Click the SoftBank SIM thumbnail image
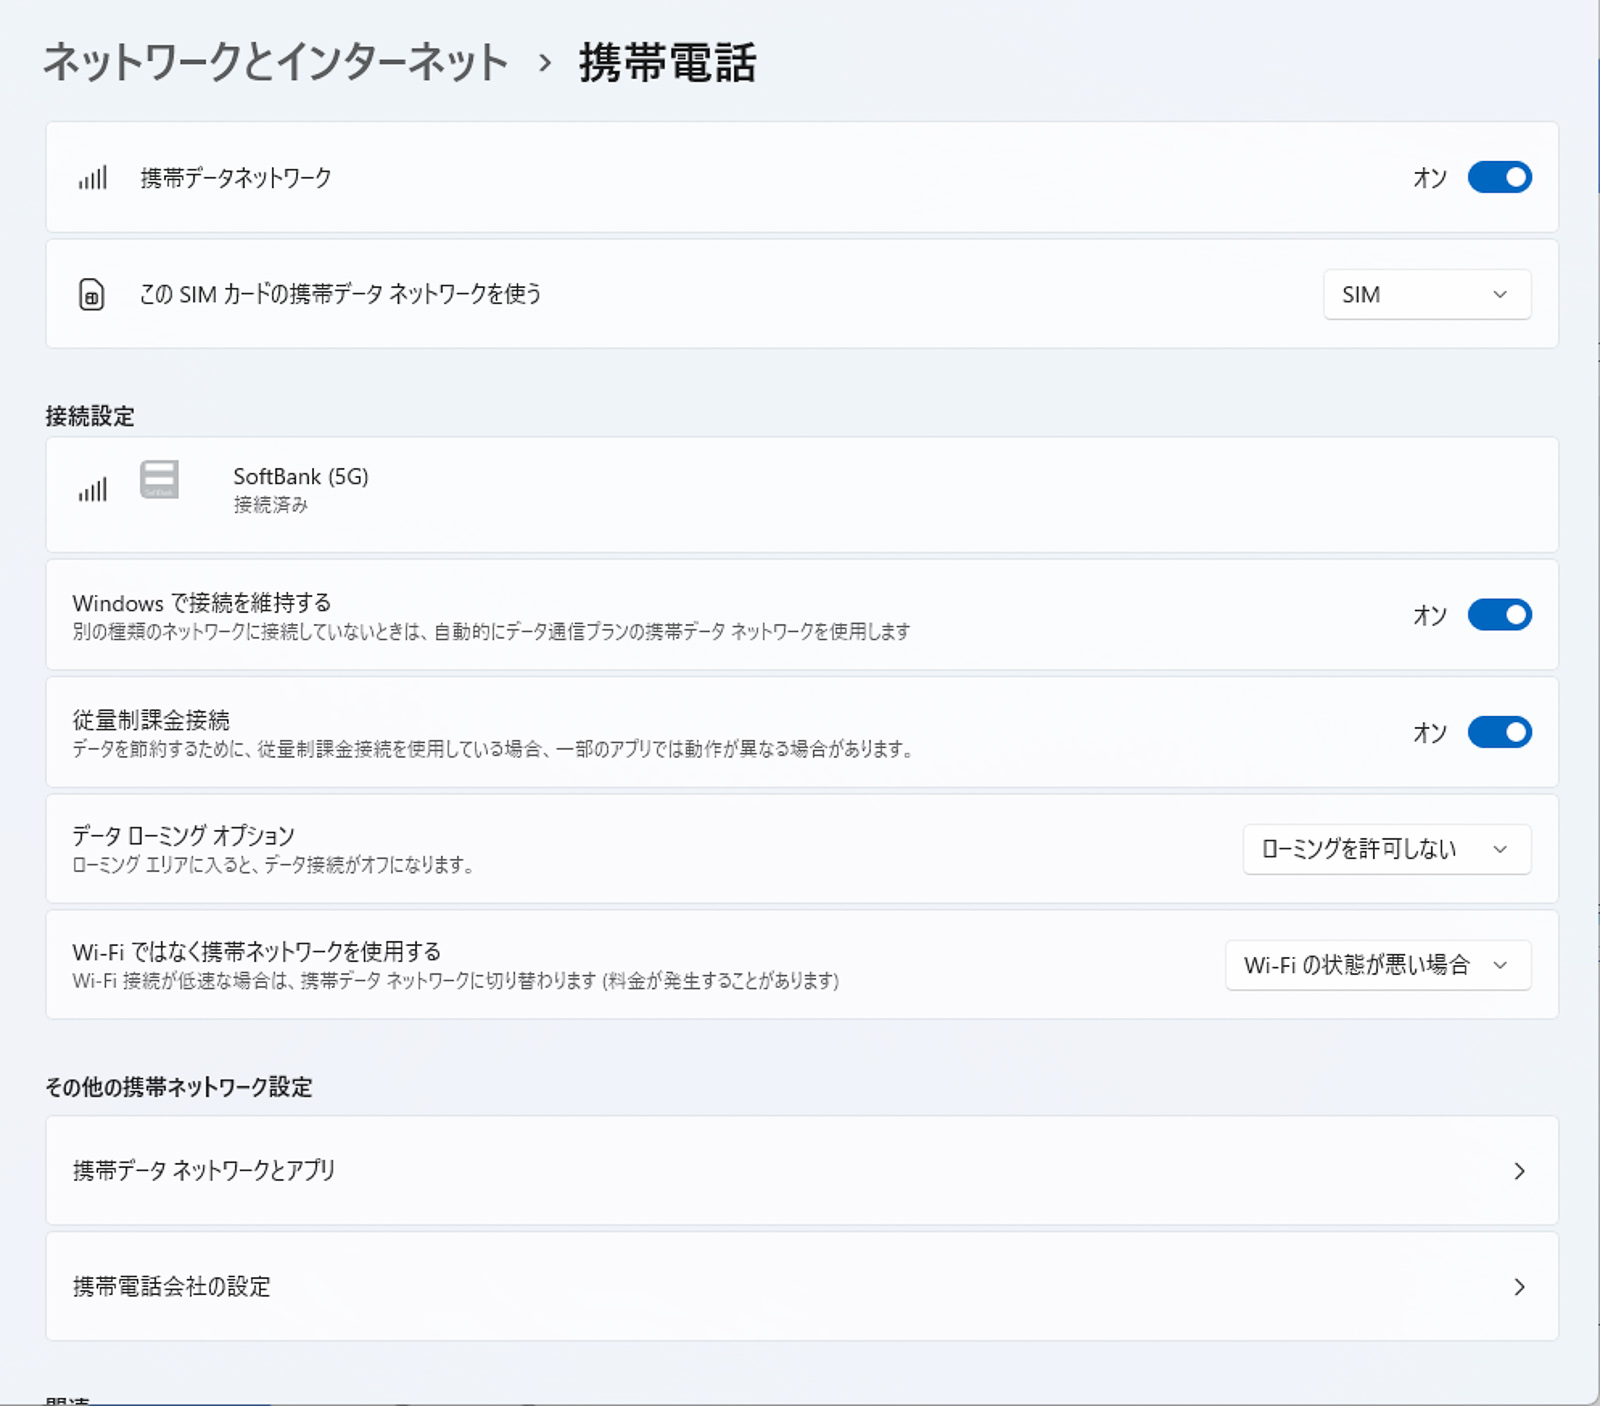 (x=158, y=480)
